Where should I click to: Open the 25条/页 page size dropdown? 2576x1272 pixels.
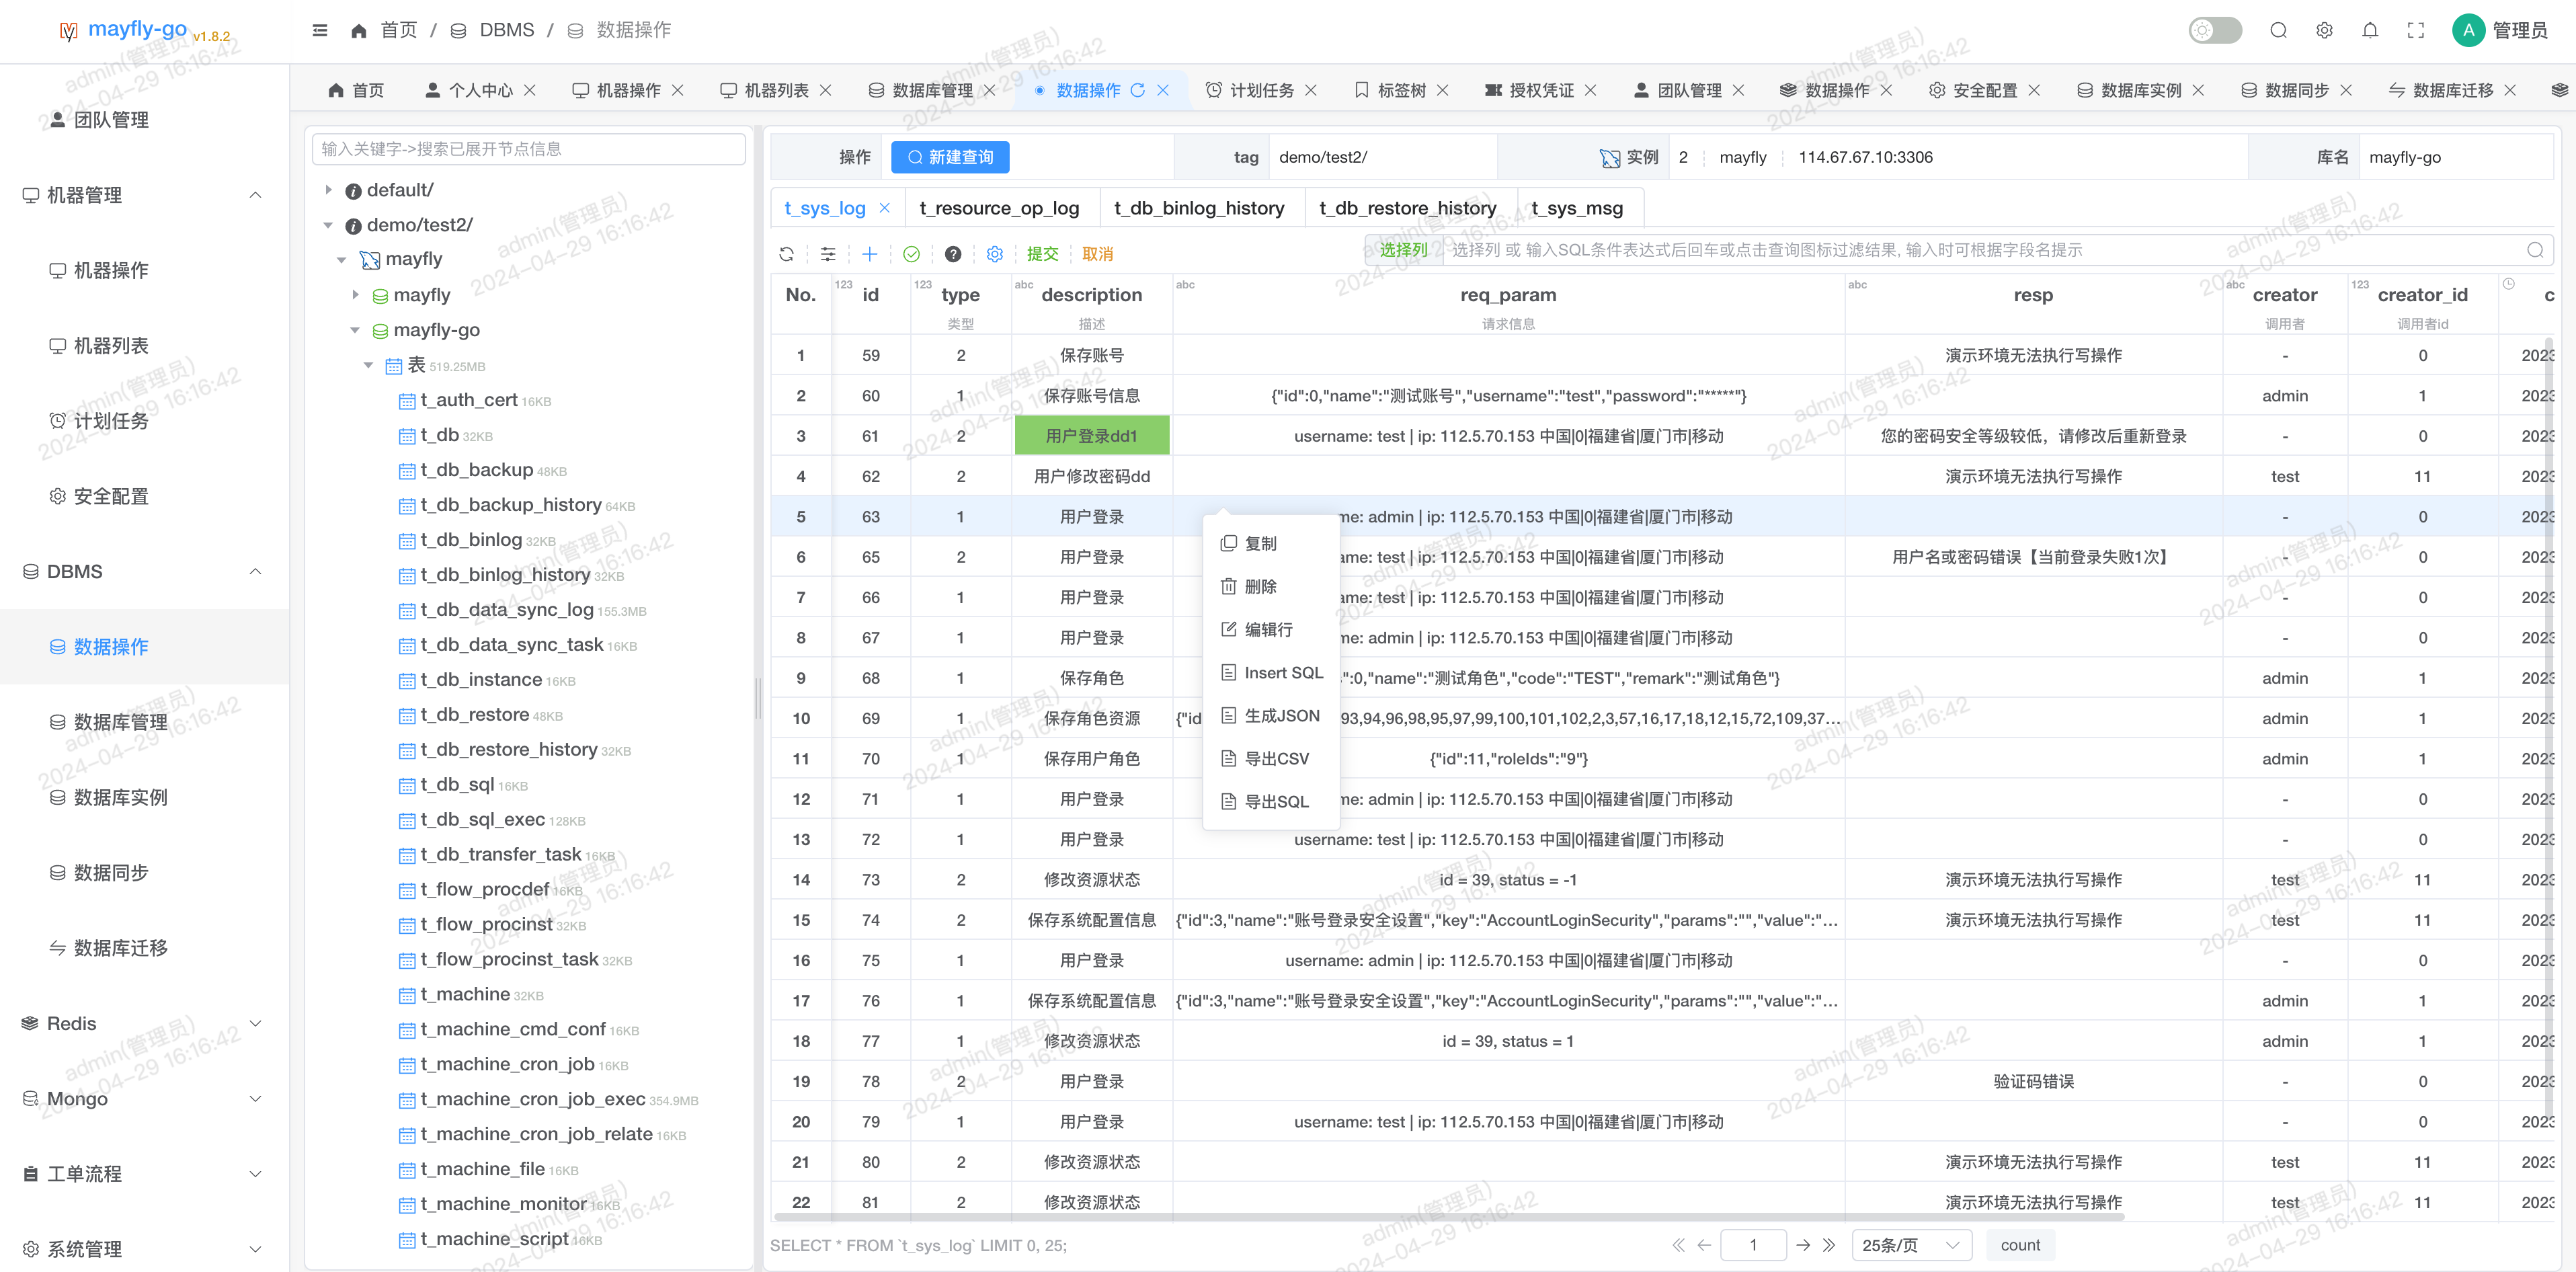pyautogui.click(x=1911, y=1245)
